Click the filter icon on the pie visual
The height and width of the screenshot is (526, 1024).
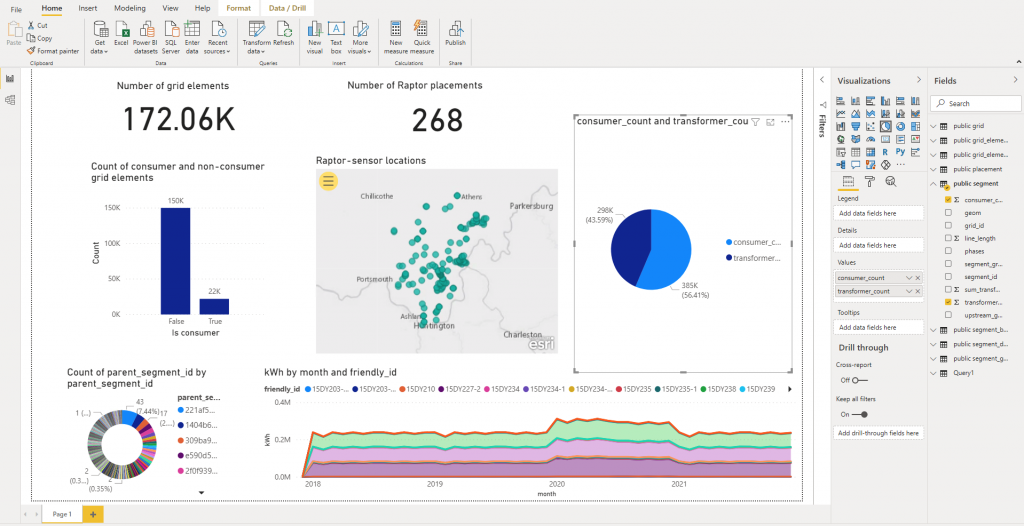[x=756, y=122]
